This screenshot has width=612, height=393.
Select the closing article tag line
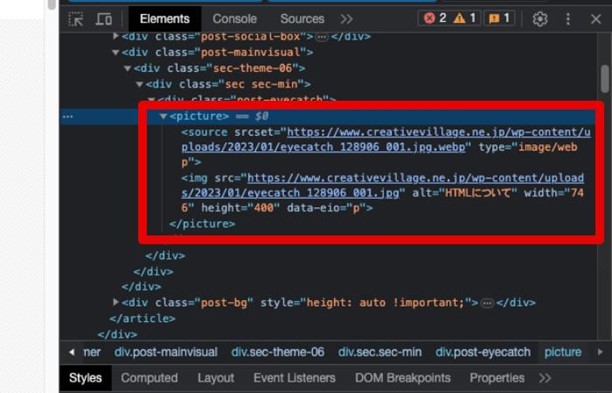[x=142, y=318]
